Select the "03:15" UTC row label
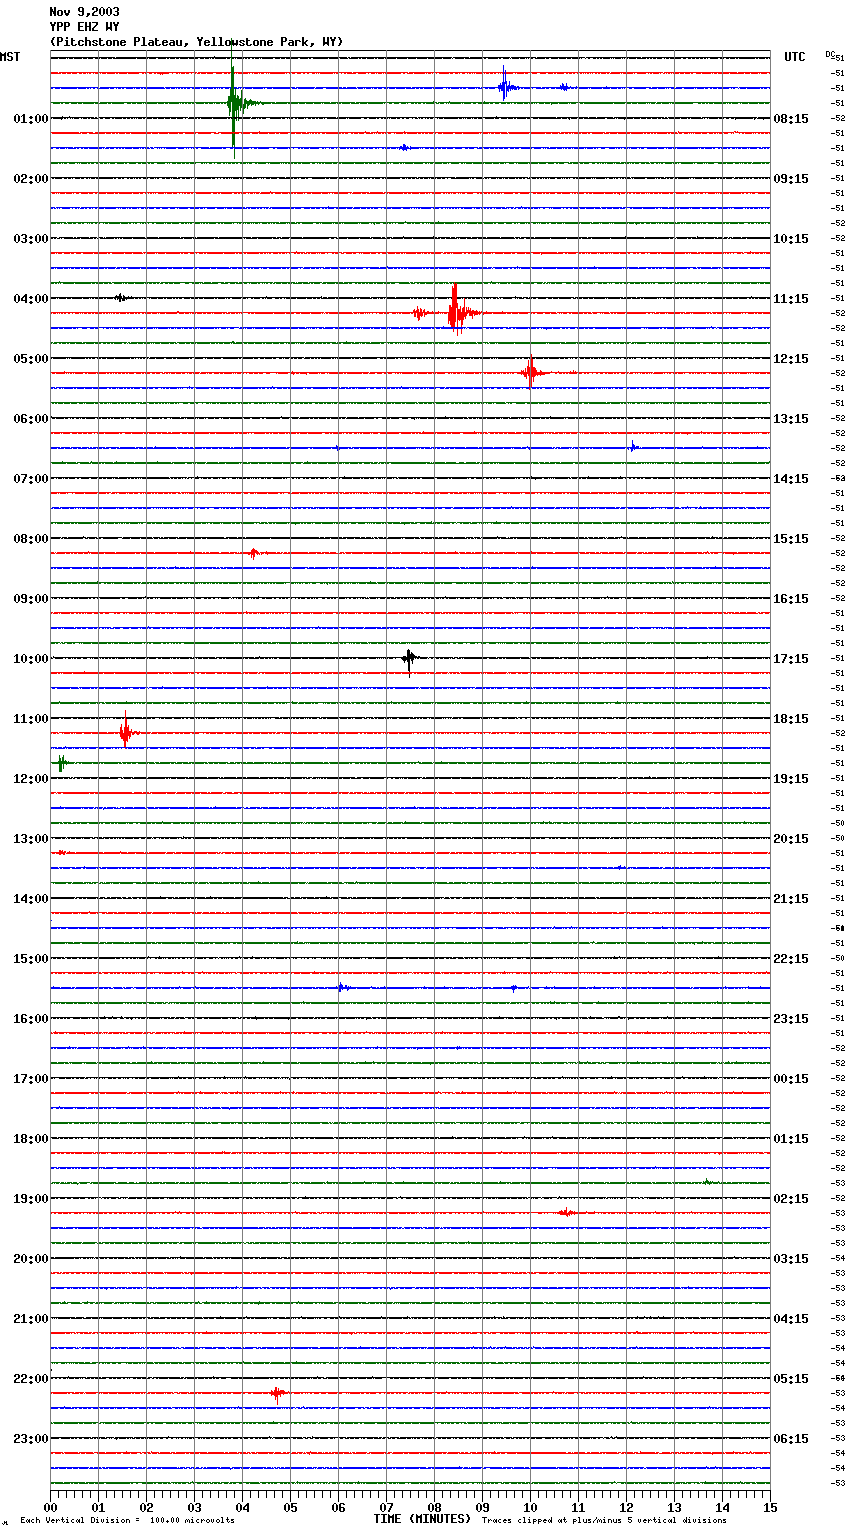This screenshot has height=1534, width=850. 791,1258
